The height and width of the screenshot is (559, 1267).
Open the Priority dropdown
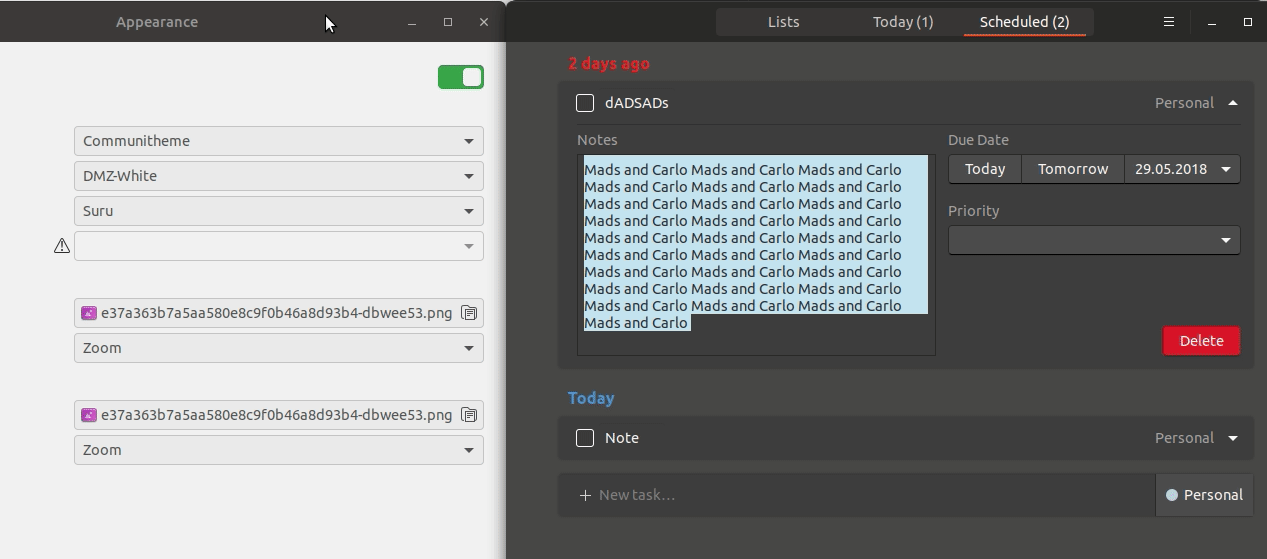[1094, 240]
